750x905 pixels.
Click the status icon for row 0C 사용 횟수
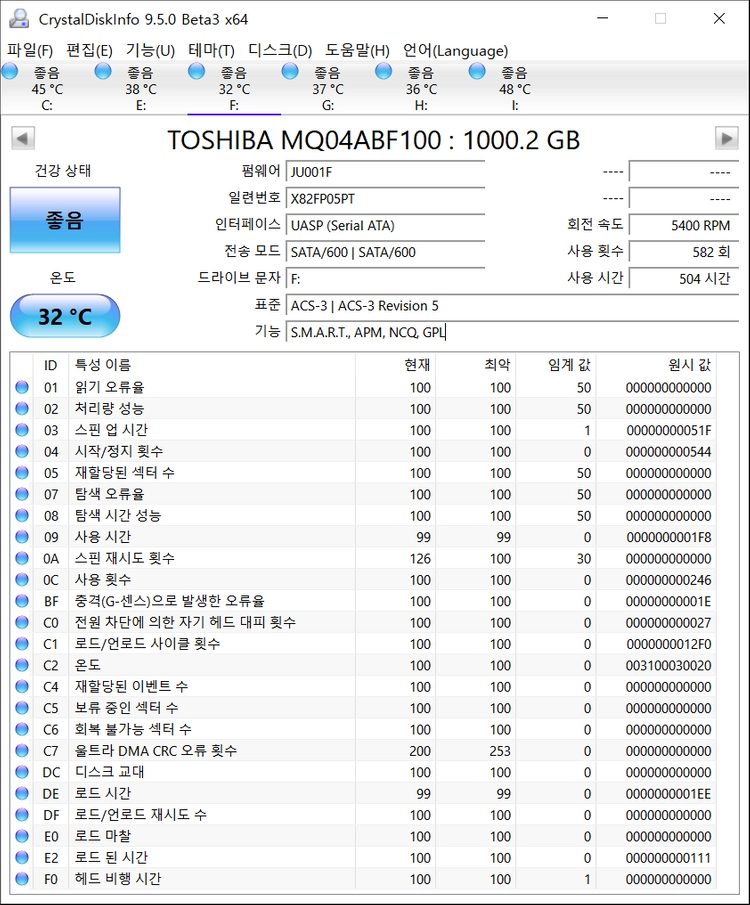pos(22,579)
